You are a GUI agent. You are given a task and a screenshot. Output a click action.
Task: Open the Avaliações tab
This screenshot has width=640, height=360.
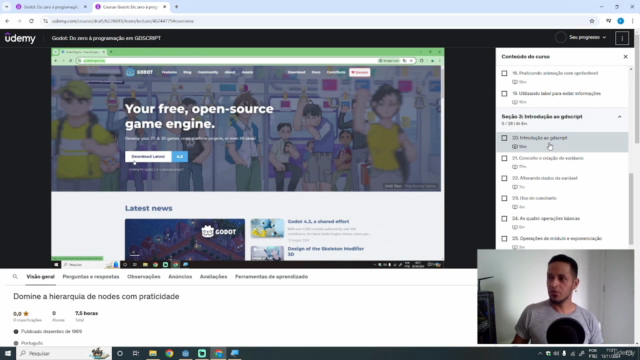213,277
